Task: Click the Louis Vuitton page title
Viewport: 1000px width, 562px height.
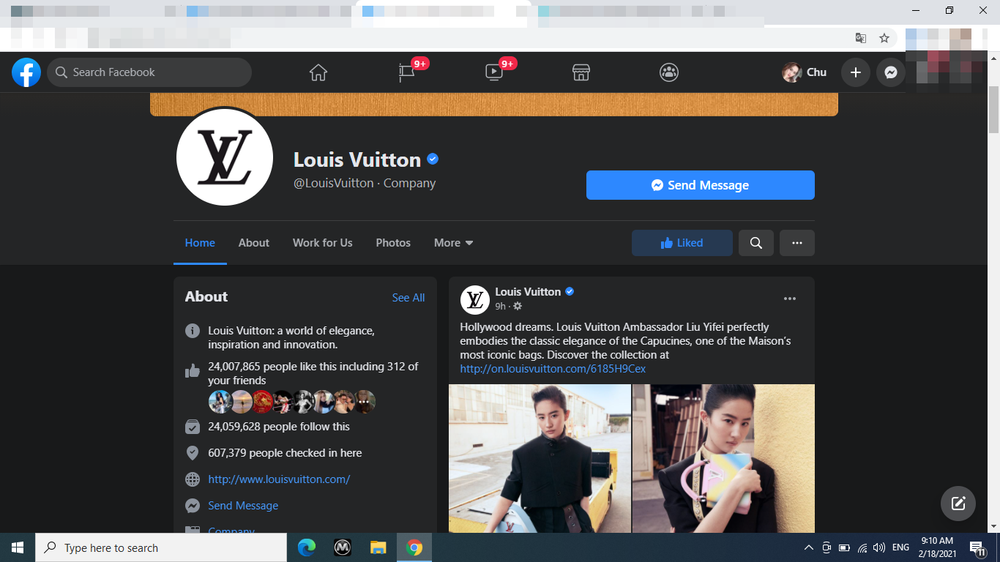Action: [357, 159]
